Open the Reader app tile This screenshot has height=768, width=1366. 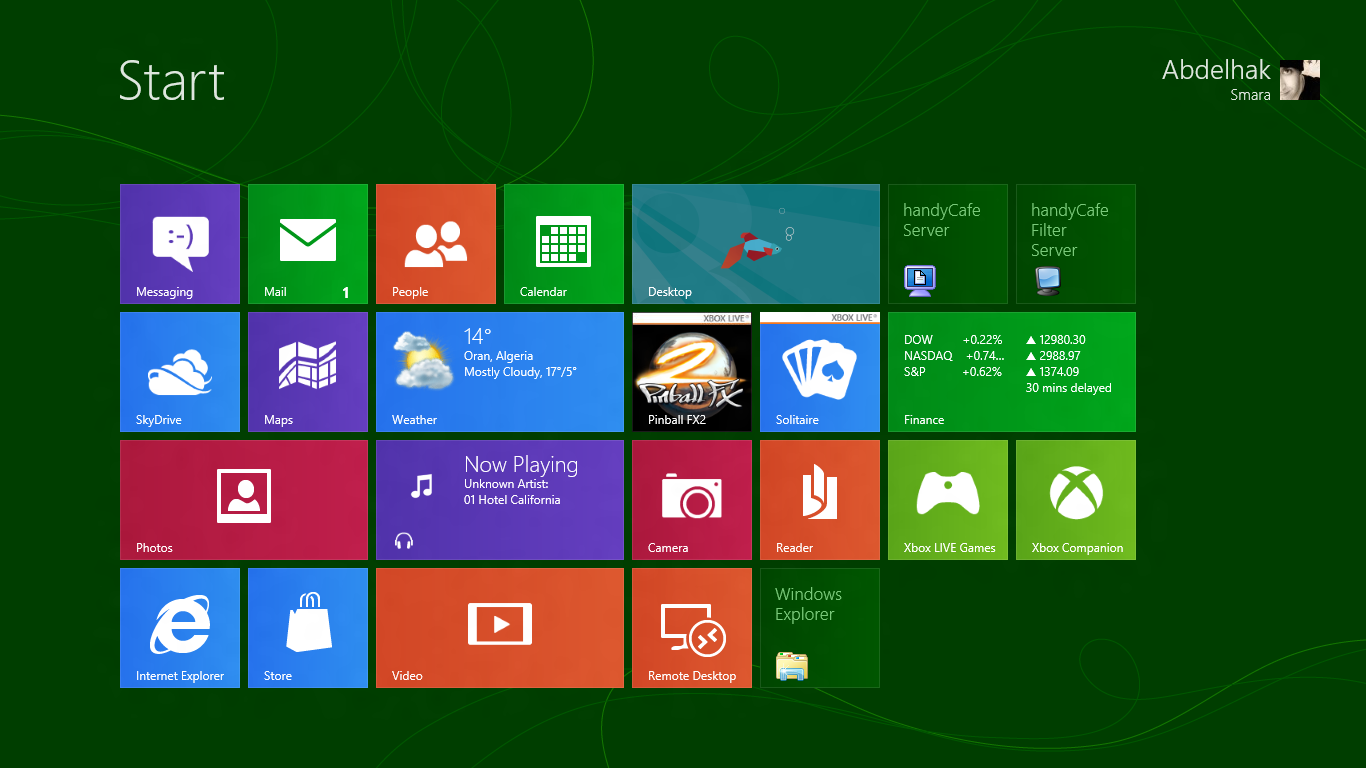pos(820,500)
